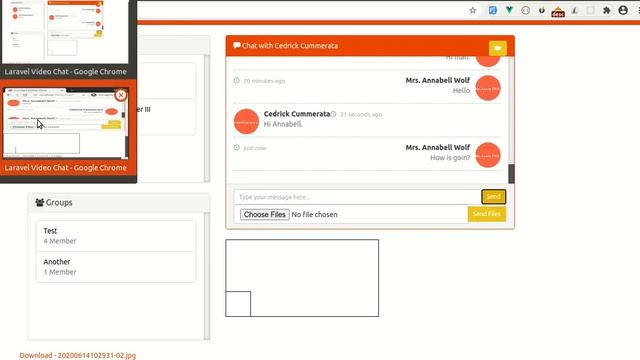
Task: Click the Send Files button
Action: click(x=487, y=214)
